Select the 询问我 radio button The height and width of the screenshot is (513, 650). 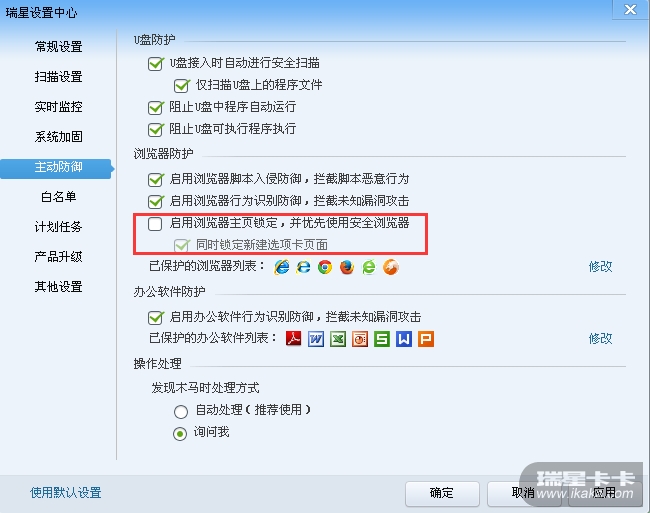pyautogui.click(x=180, y=433)
